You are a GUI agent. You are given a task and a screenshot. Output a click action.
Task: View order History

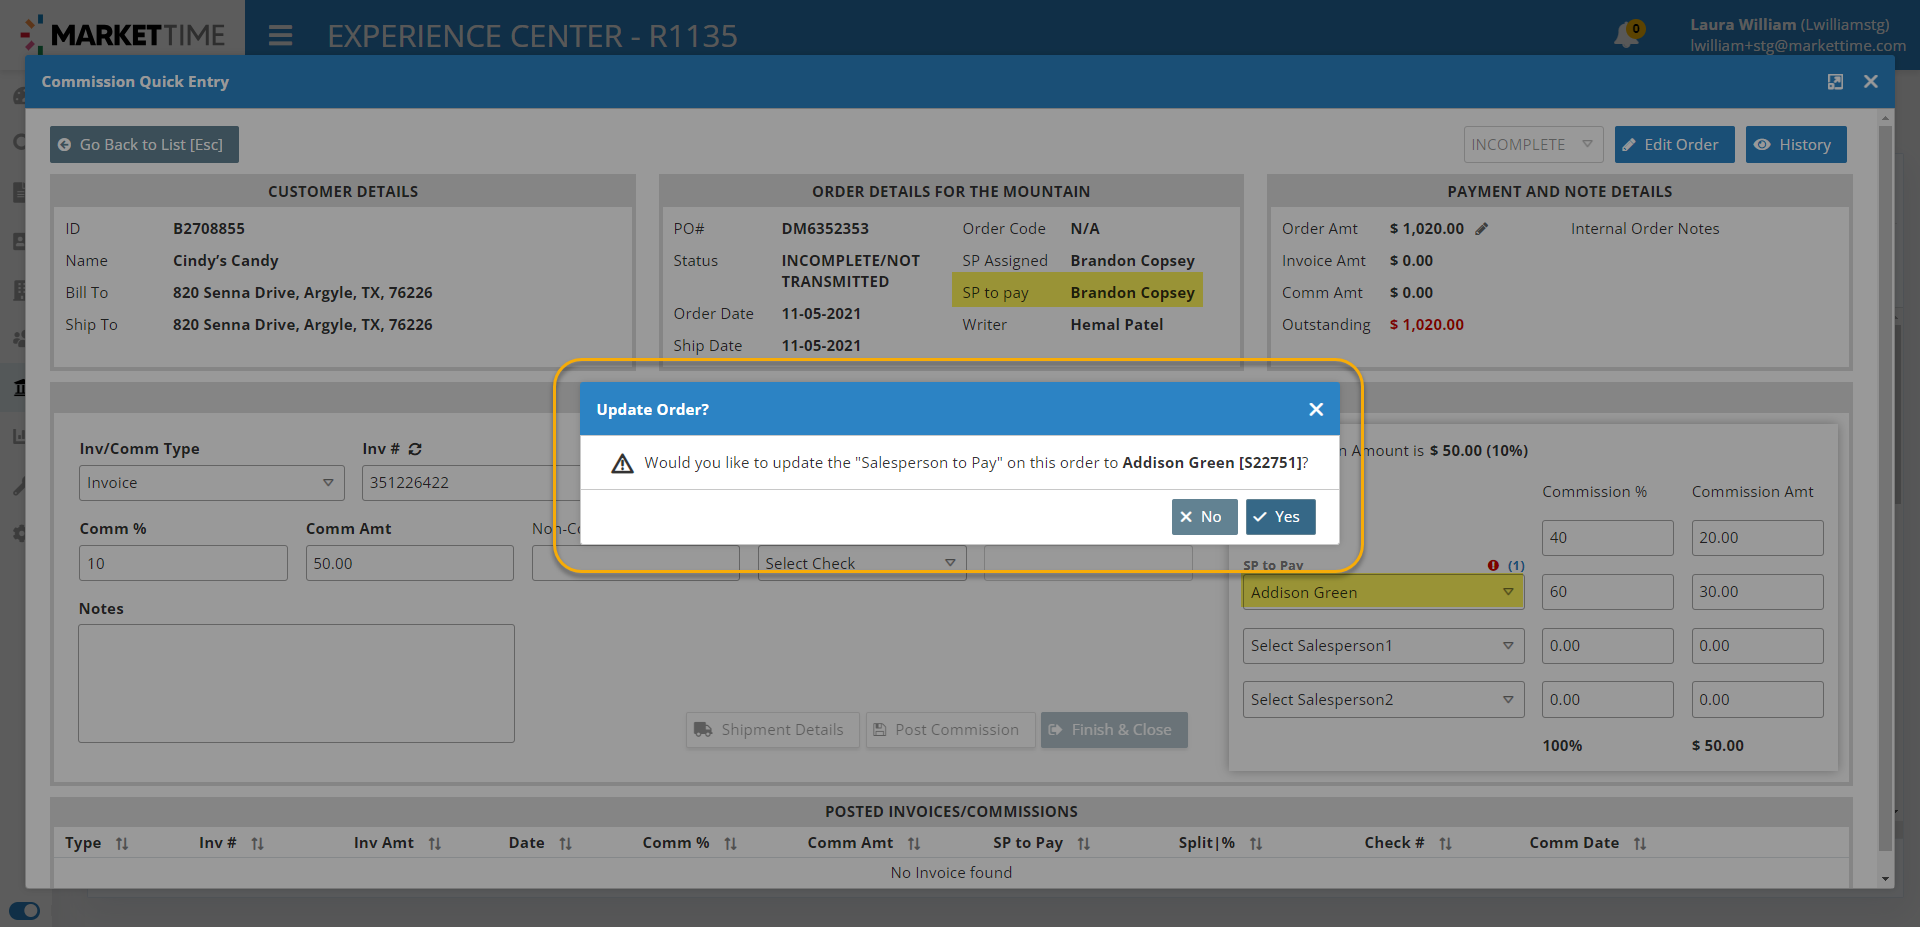coord(1795,145)
